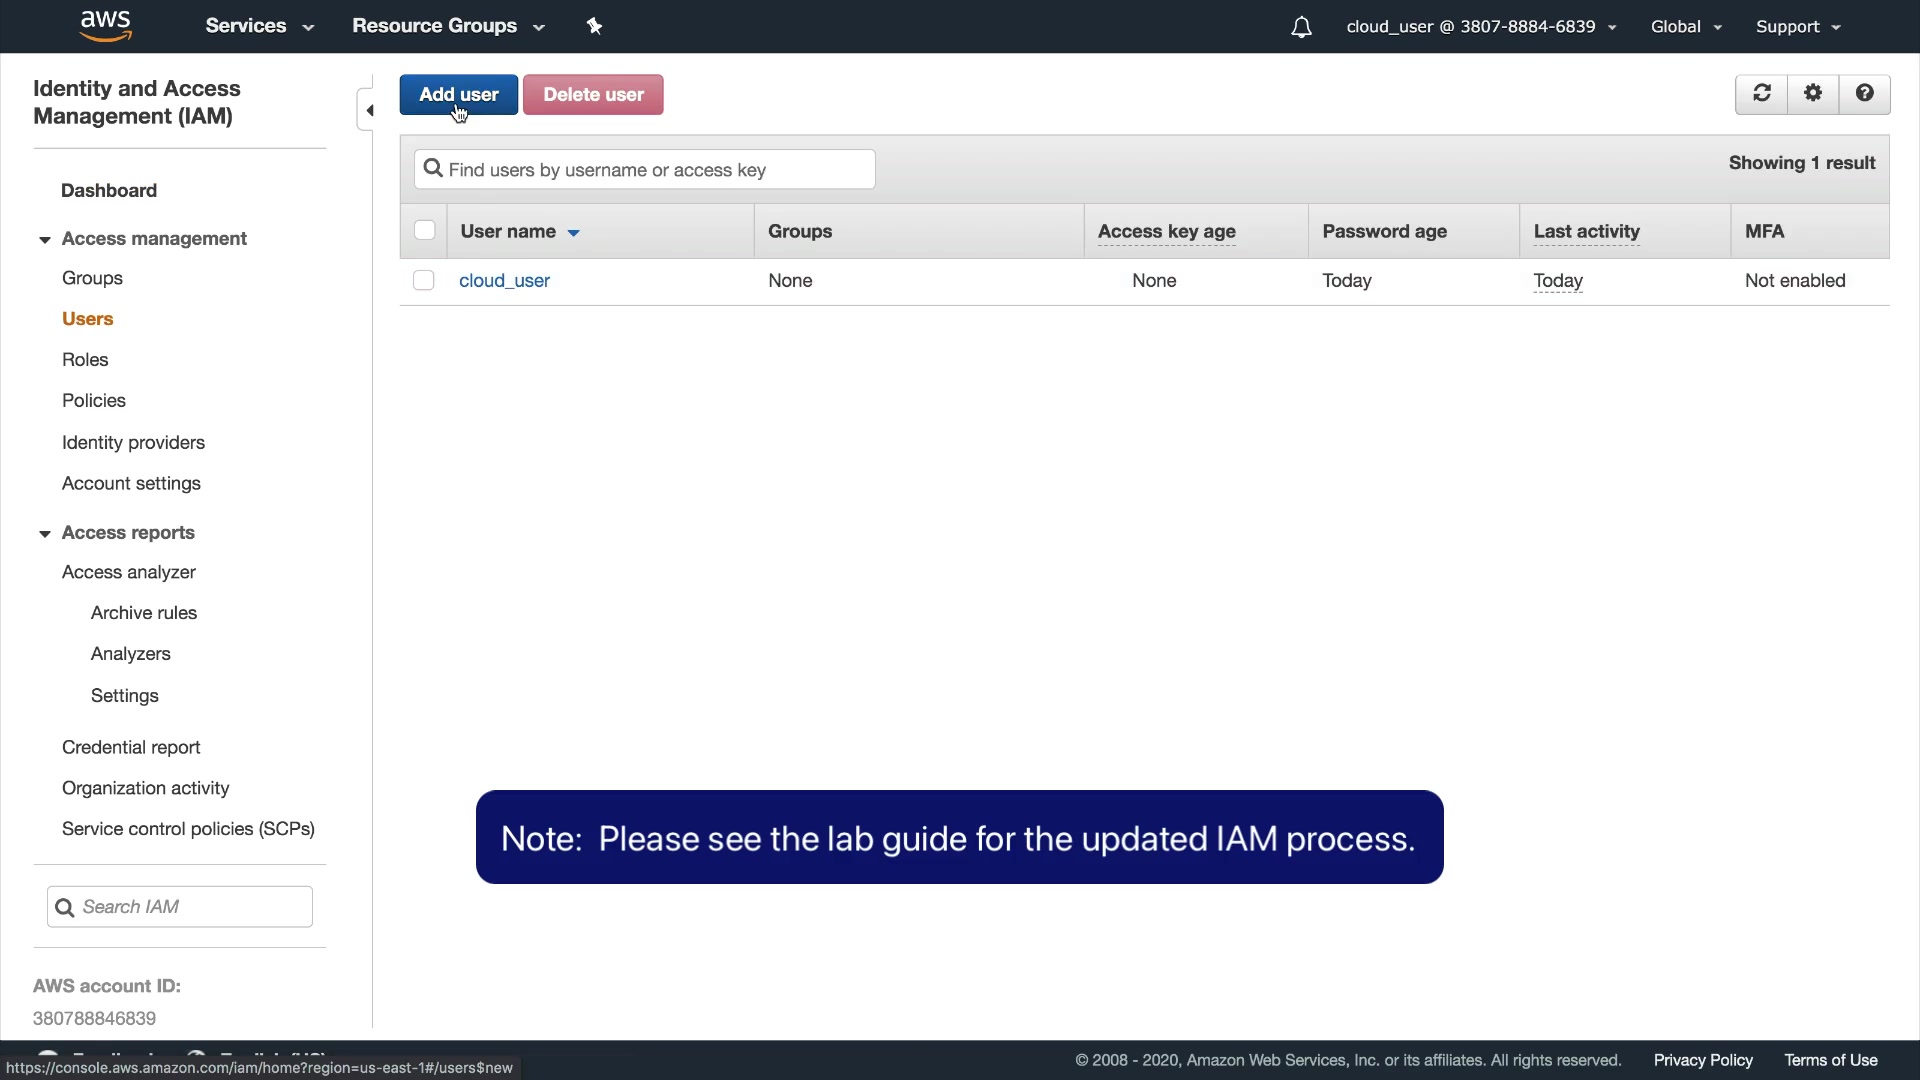The image size is (1920, 1080).
Task: Sort by User name column arrow
Action: [x=574, y=233]
